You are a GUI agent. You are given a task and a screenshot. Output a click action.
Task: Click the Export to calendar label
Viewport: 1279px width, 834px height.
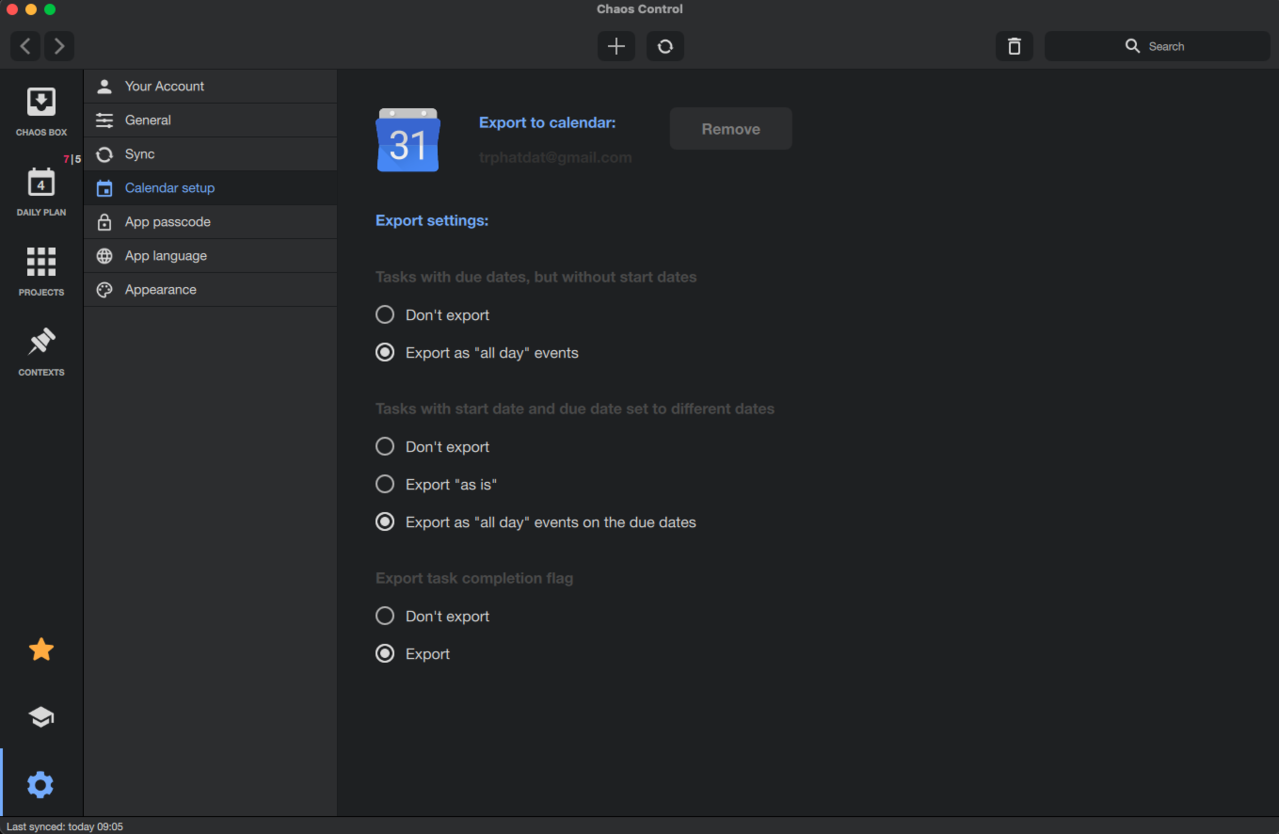(547, 123)
